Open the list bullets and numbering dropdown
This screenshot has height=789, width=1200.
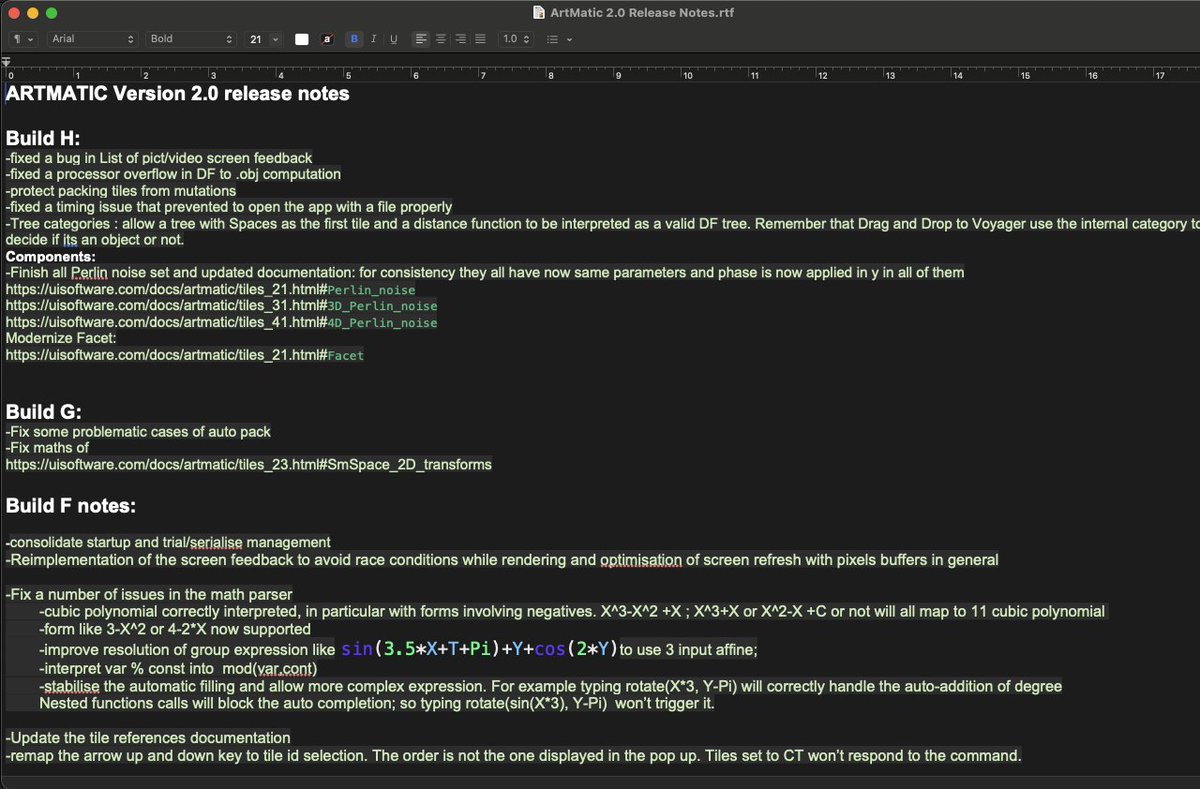click(560, 39)
